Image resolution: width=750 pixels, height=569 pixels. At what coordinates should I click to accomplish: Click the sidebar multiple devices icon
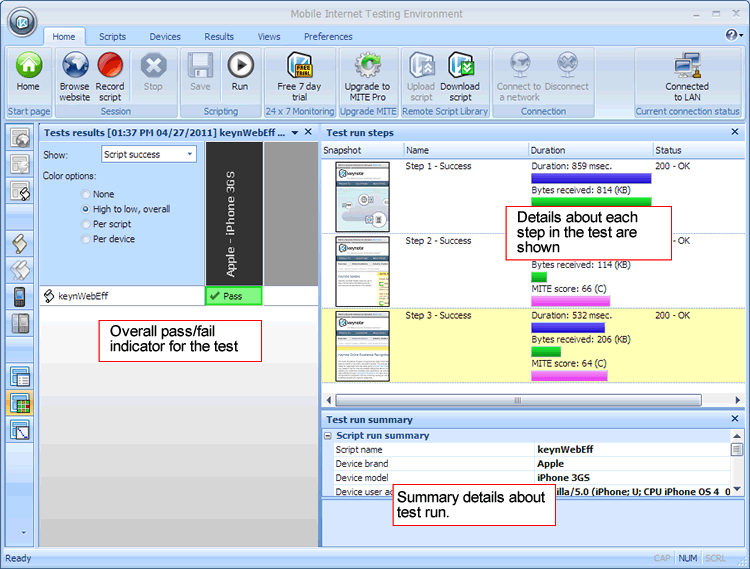(x=20, y=323)
